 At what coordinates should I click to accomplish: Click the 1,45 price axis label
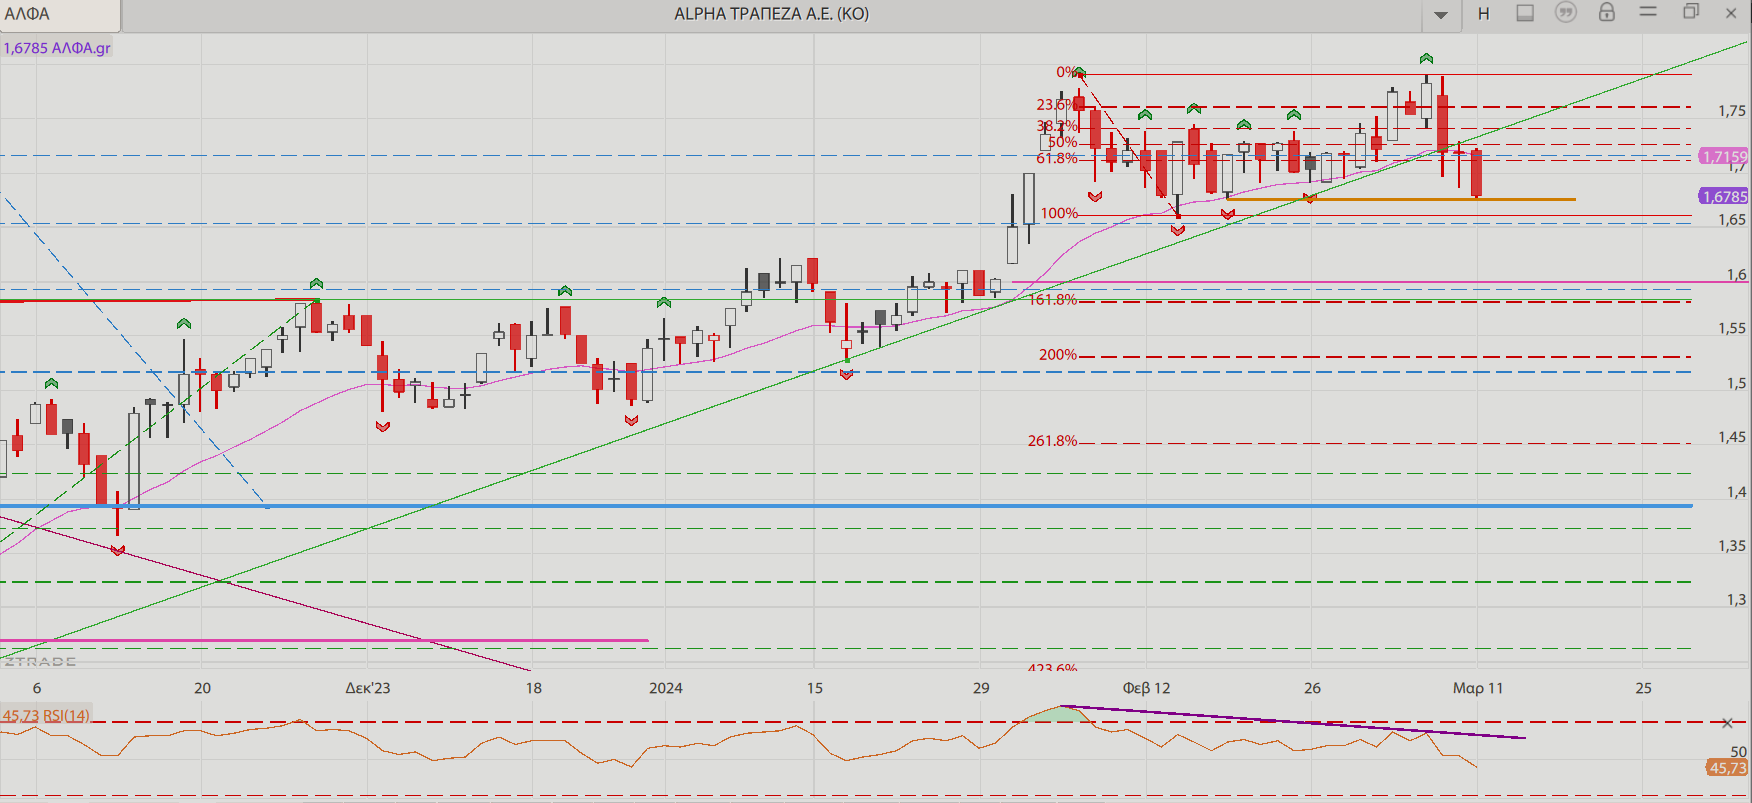click(x=1732, y=437)
